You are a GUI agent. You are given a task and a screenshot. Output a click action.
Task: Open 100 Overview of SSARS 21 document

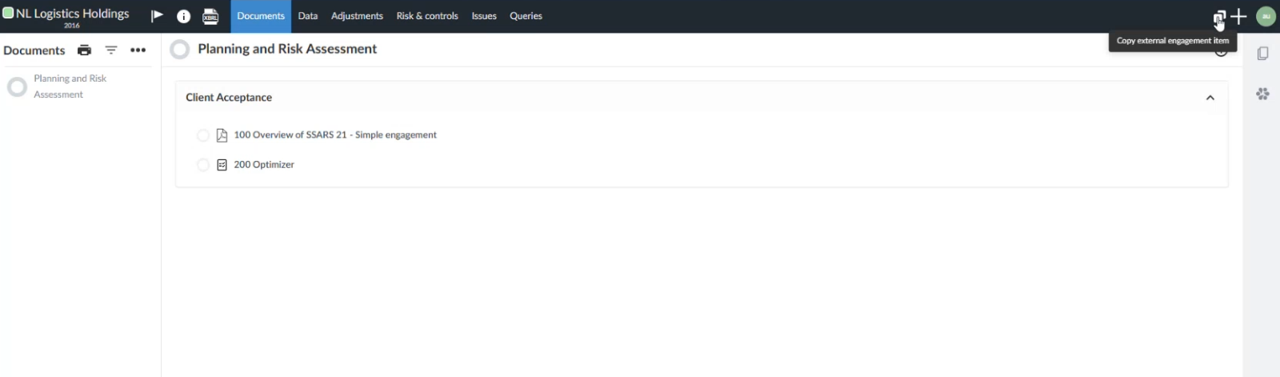[x=335, y=135]
